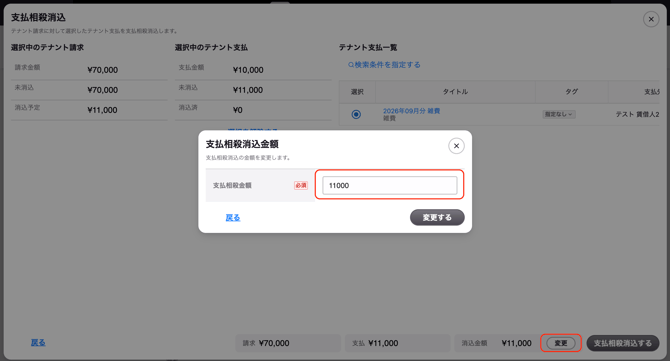This screenshot has width=670, height=361.
Task: Close the 支払相殺消込金額 dialog
Action: pyautogui.click(x=456, y=146)
